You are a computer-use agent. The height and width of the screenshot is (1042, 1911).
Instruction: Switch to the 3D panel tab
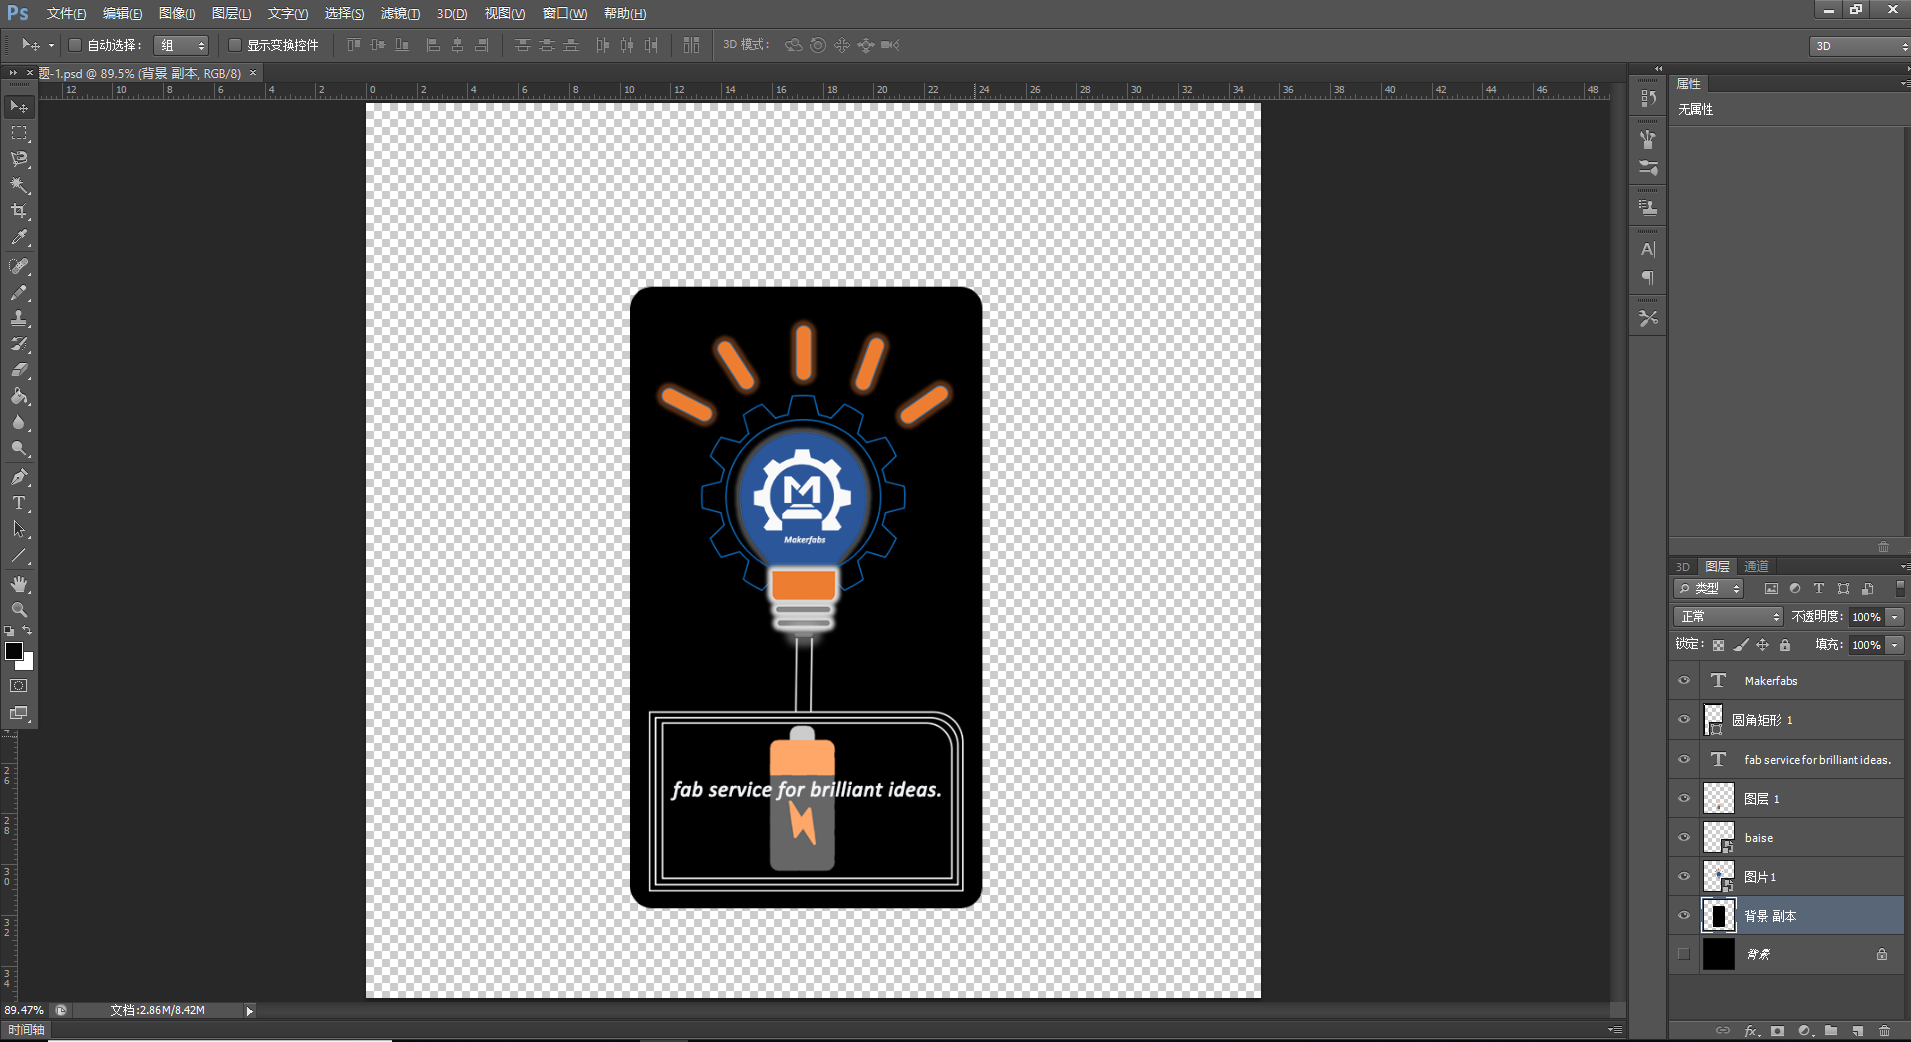(x=1683, y=567)
